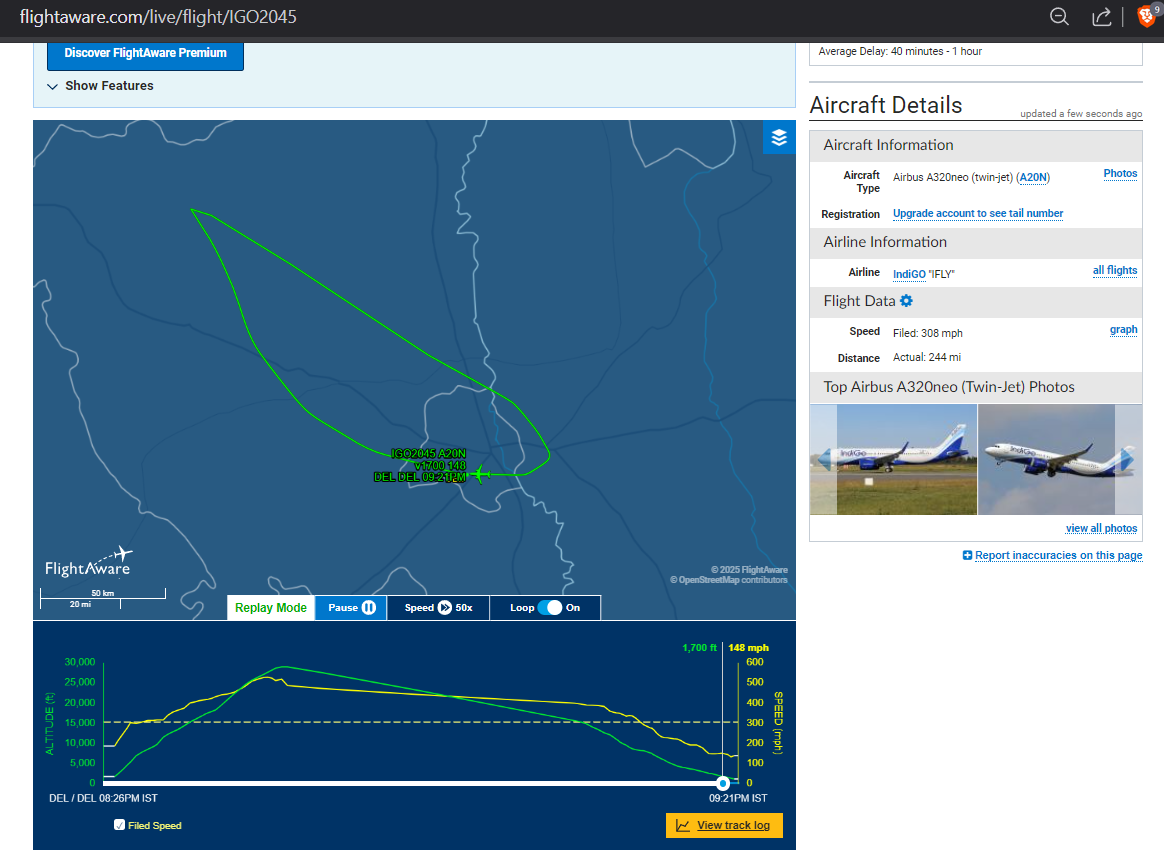Change the replay Speed 50x

(x=438, y=607)
